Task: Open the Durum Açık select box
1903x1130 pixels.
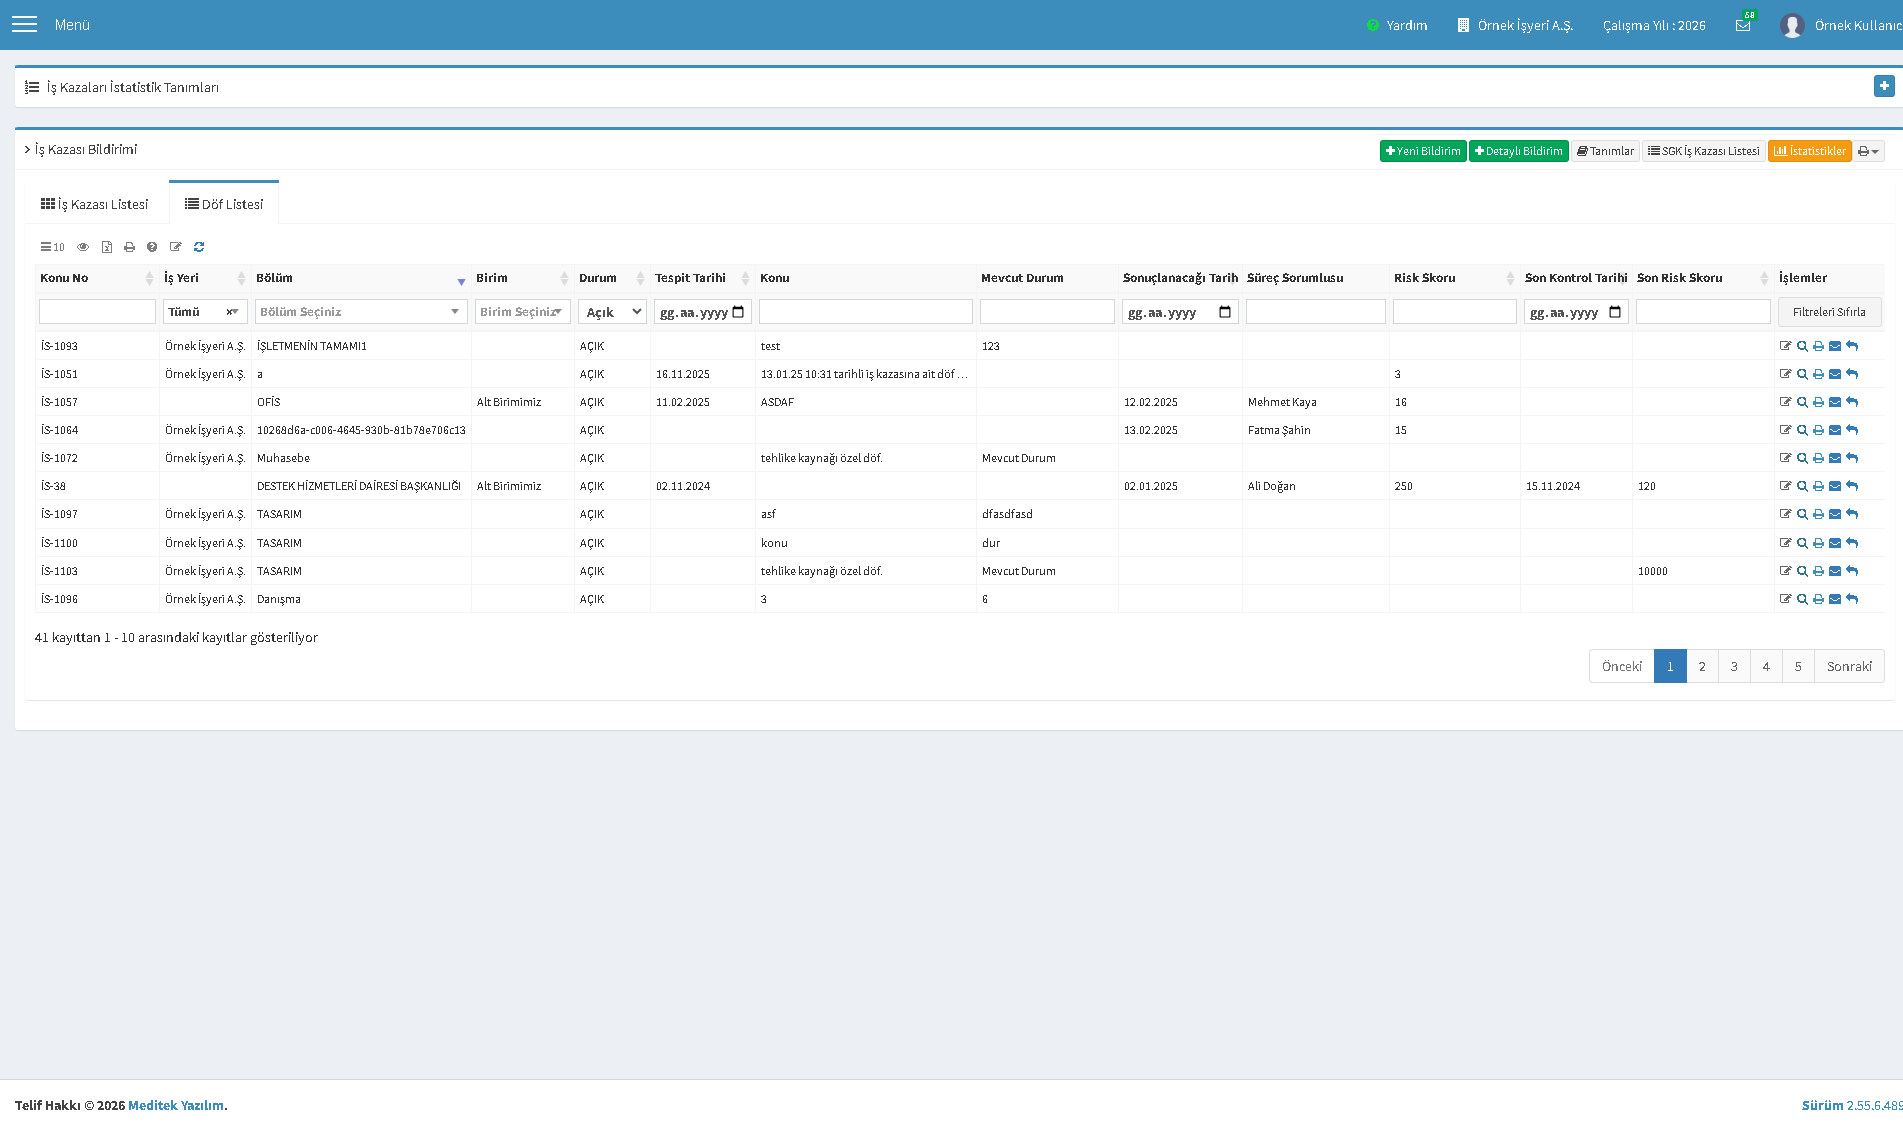Action: (x=612, y=312)
